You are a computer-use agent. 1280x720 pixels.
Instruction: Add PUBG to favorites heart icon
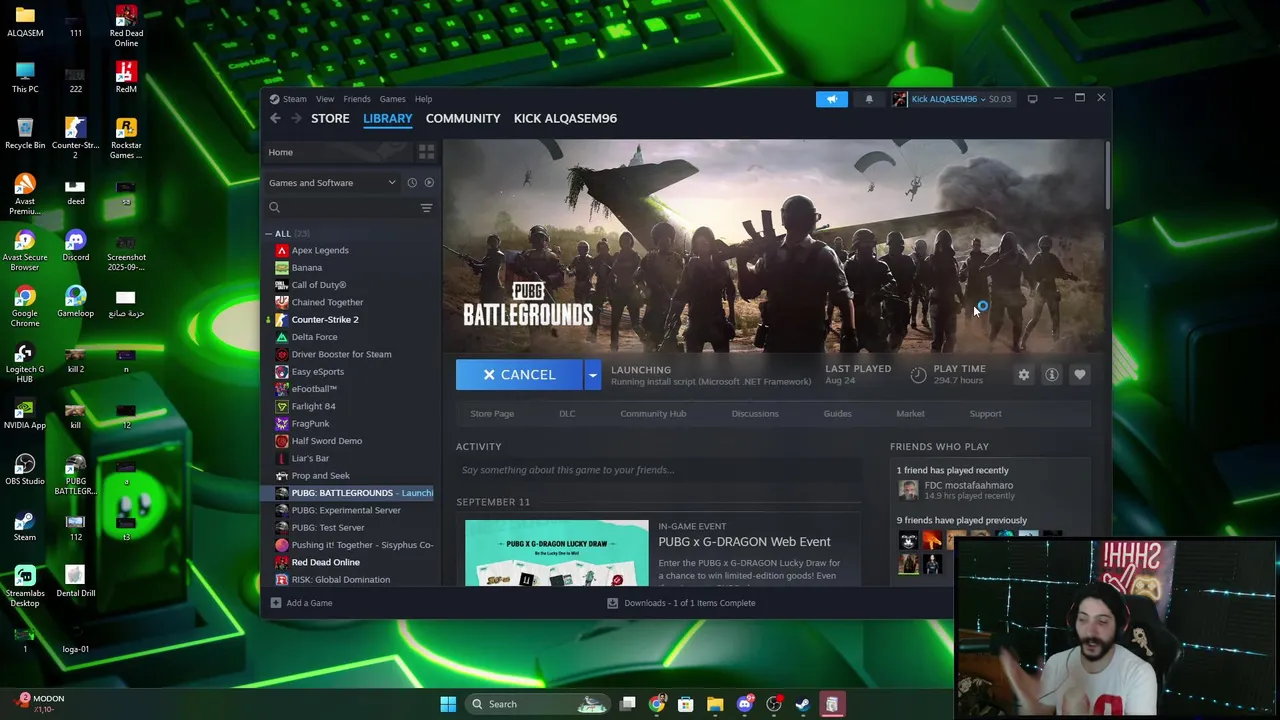point(1080,375)
